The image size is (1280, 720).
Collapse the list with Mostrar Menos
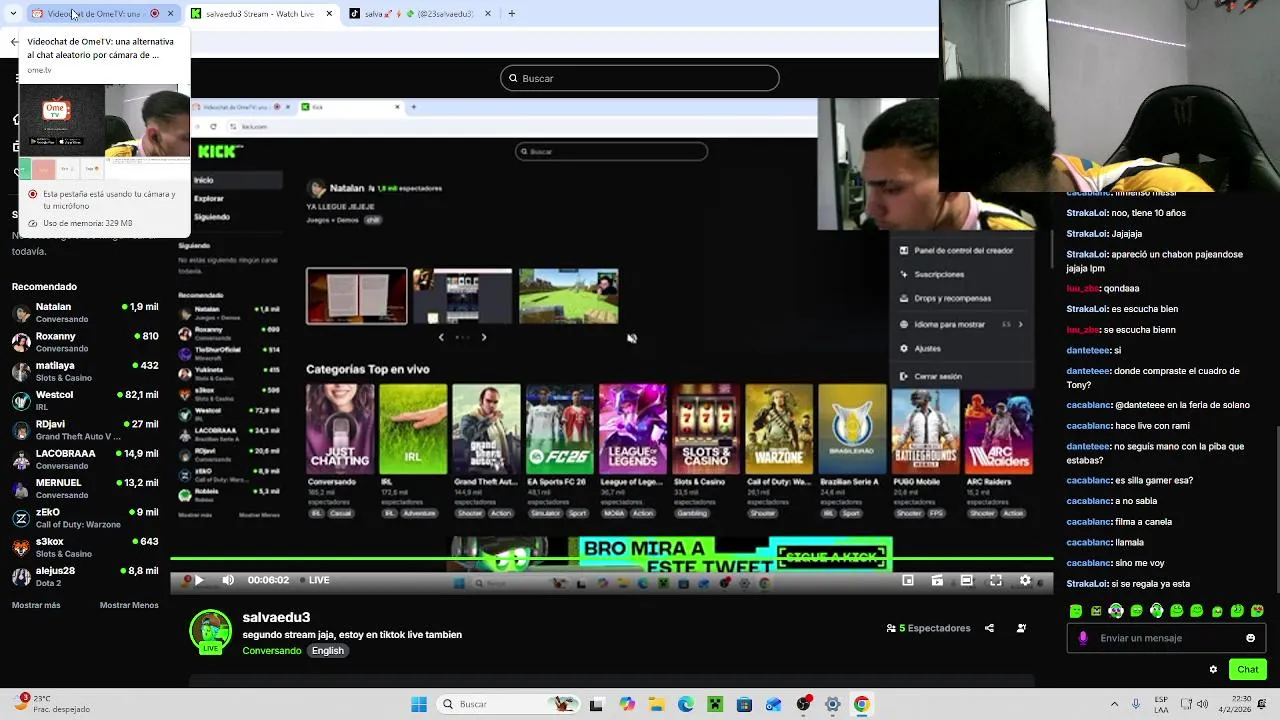pyautogui.click(x=129, y=605)
